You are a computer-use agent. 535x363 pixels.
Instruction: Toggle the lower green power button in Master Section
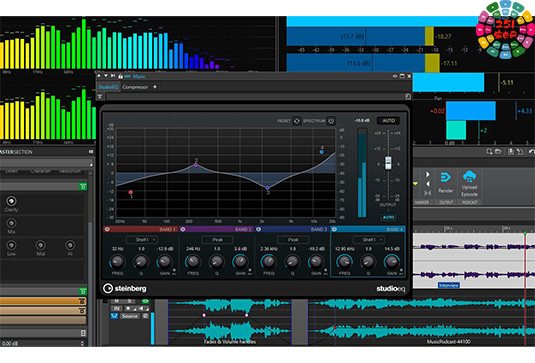(x=83, y=291)
